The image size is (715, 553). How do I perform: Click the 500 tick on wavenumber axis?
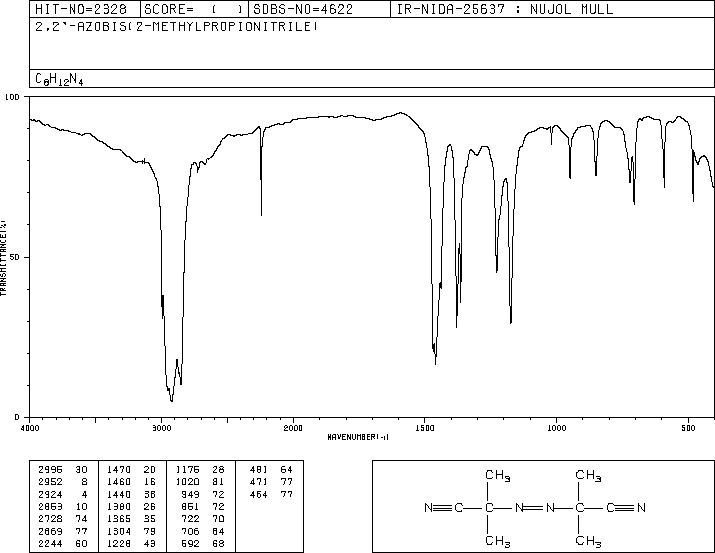[x=688, y=427]
